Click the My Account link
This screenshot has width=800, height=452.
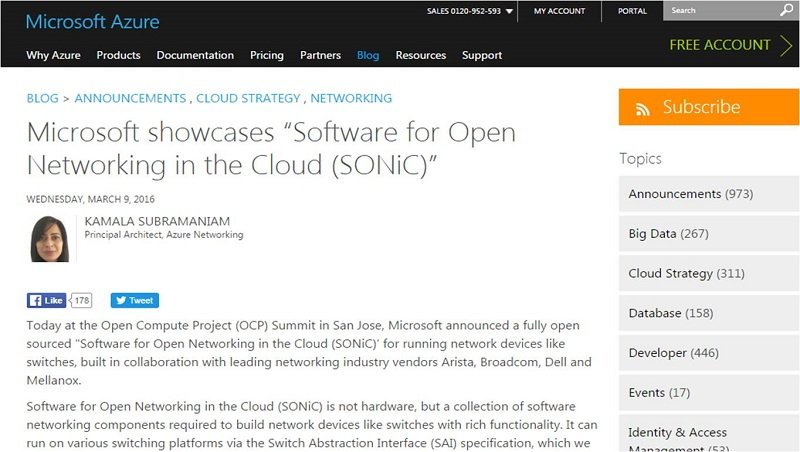click(559, 11)
